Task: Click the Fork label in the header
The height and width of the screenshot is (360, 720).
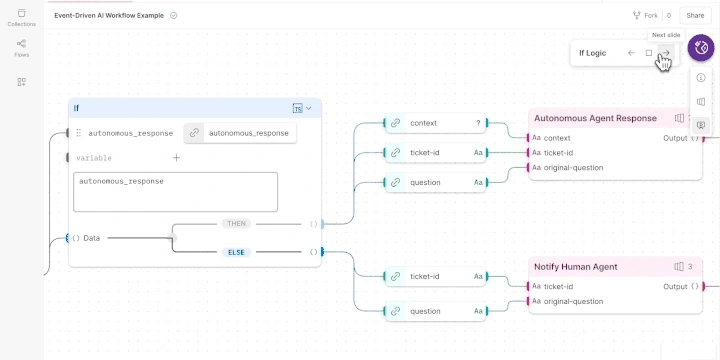Action: pyautogui.click(x=651, y=16)
